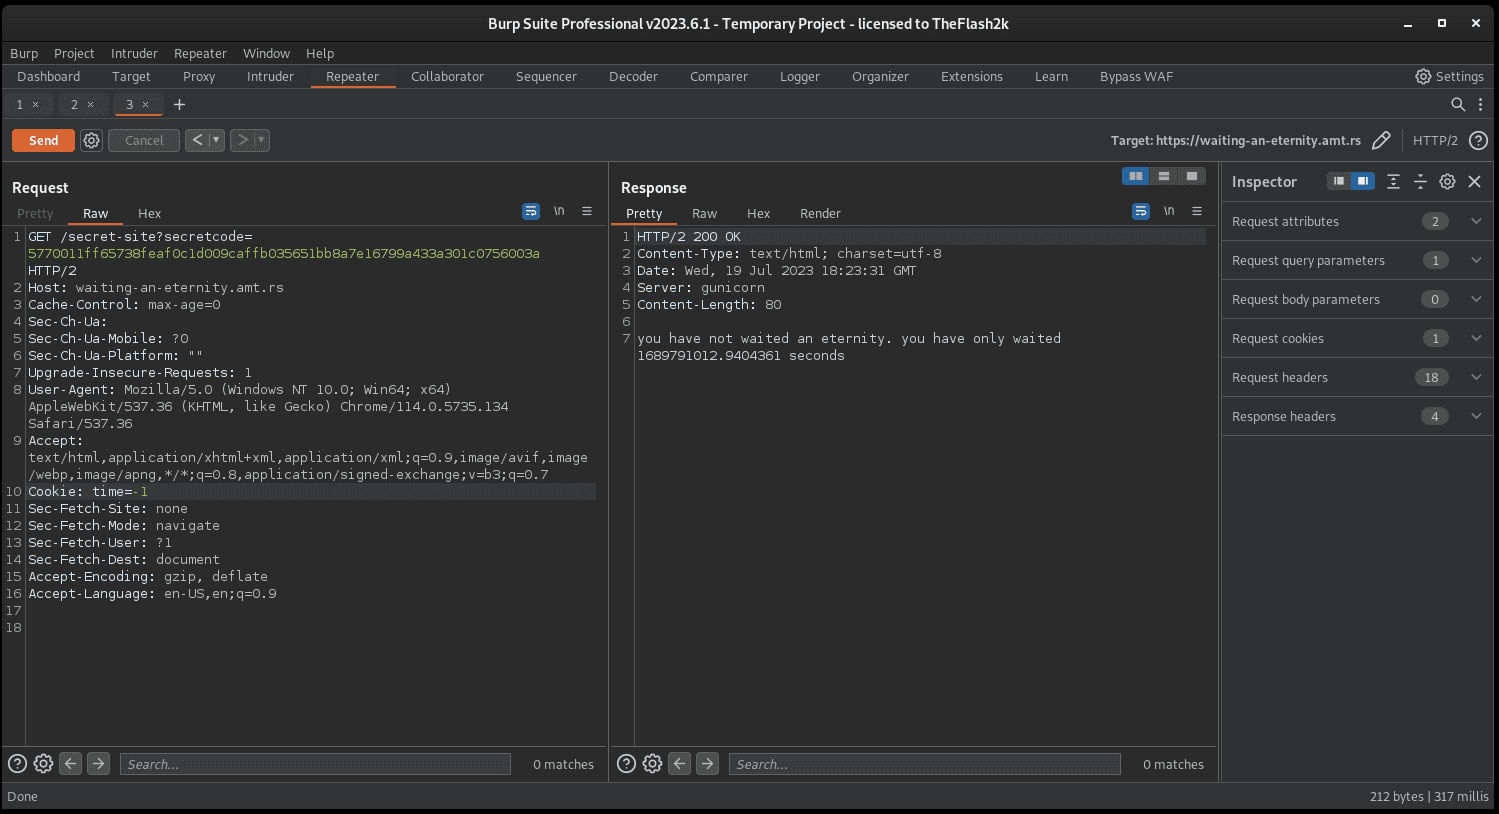Open the Decoder tab

(x=633, y=77)
